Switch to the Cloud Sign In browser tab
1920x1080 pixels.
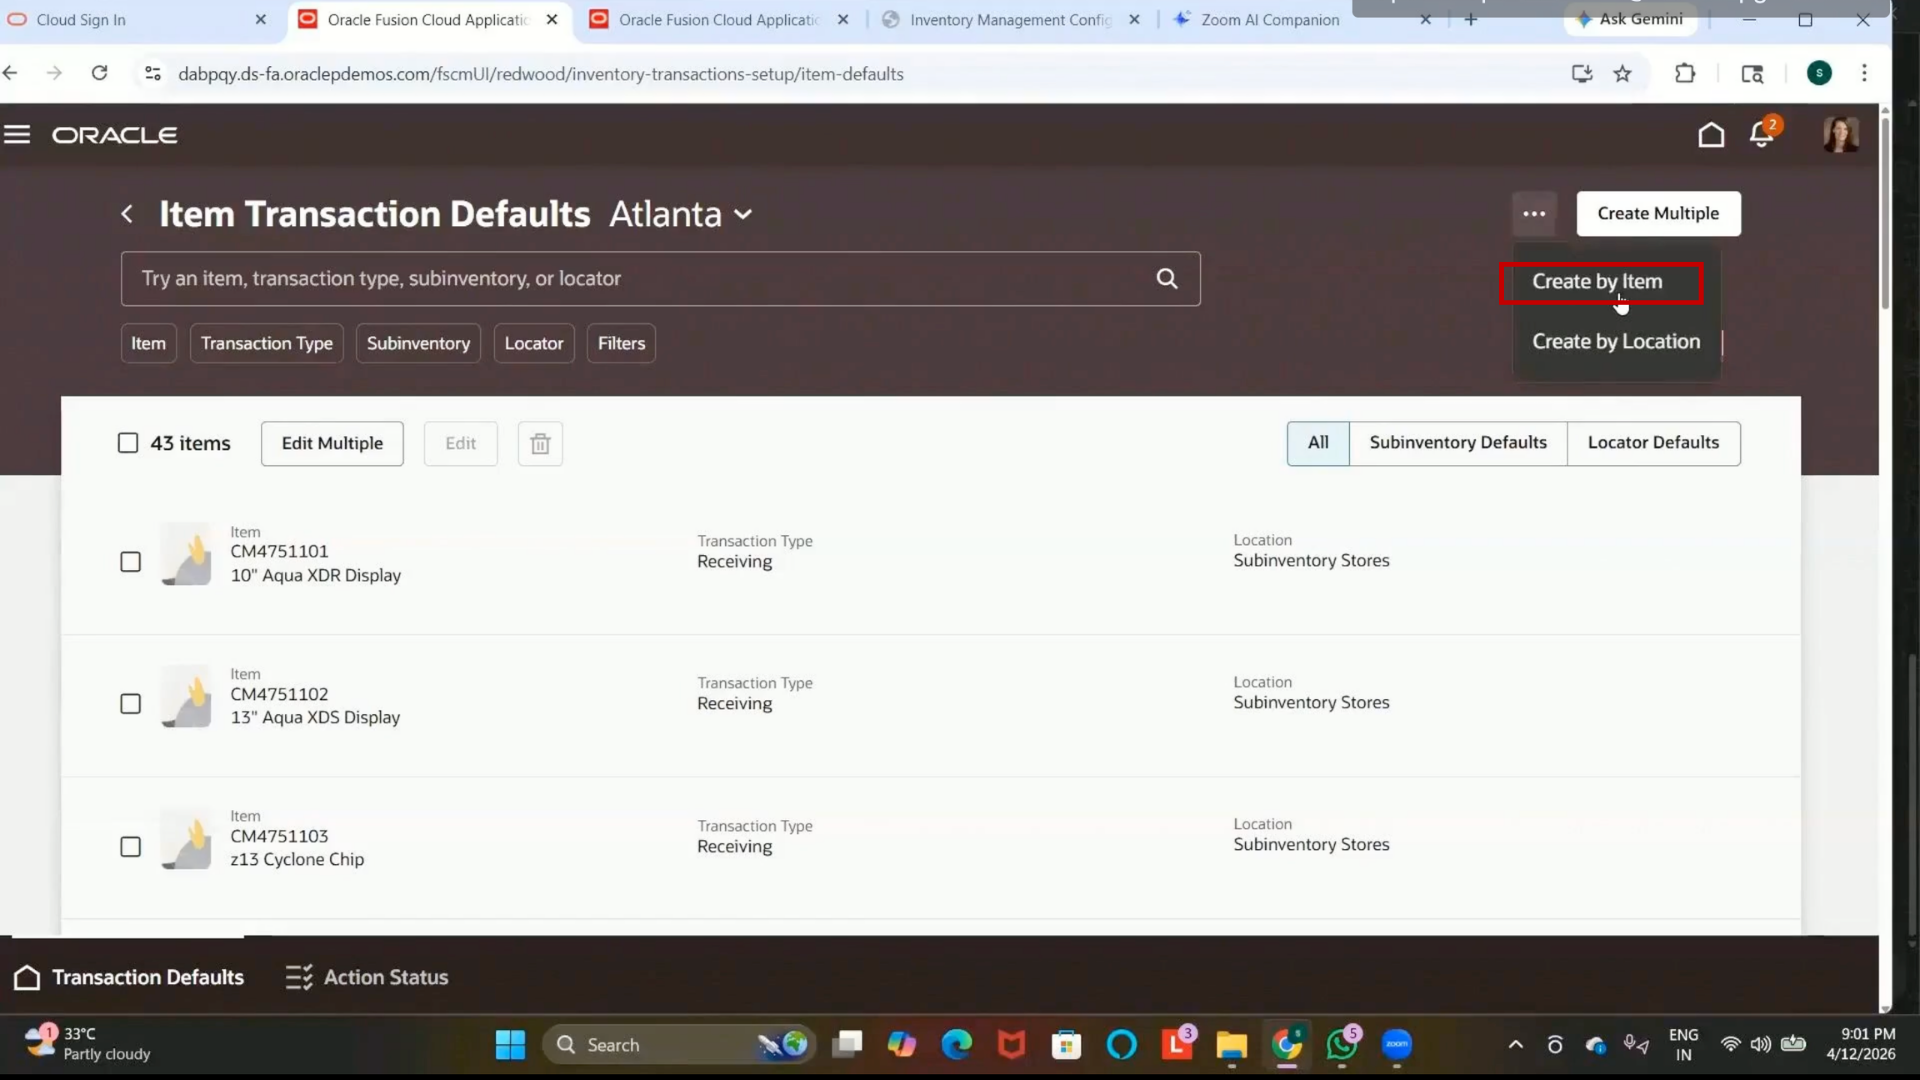tap(140, 20)
